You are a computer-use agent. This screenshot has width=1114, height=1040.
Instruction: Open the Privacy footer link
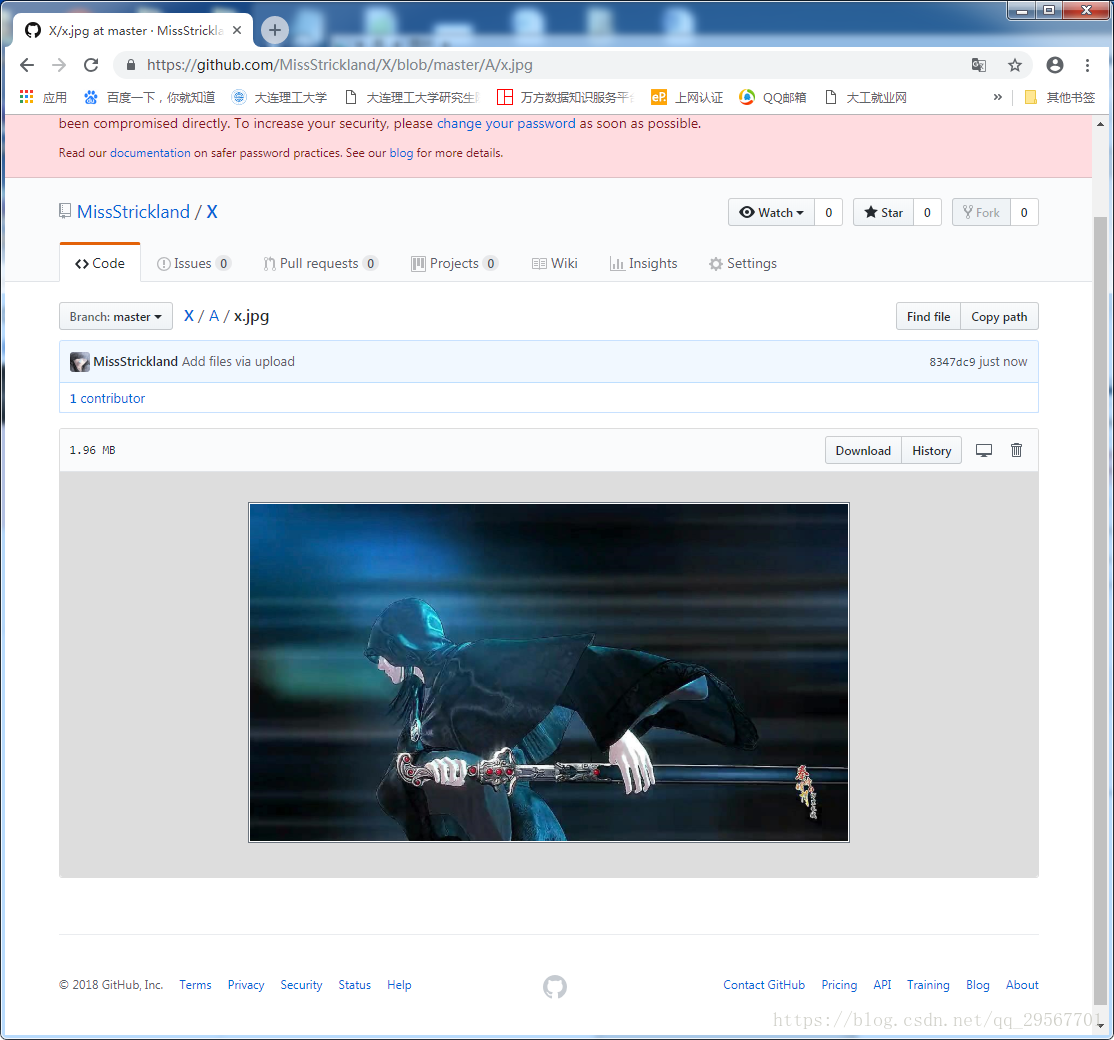click(x=246, y=985)
